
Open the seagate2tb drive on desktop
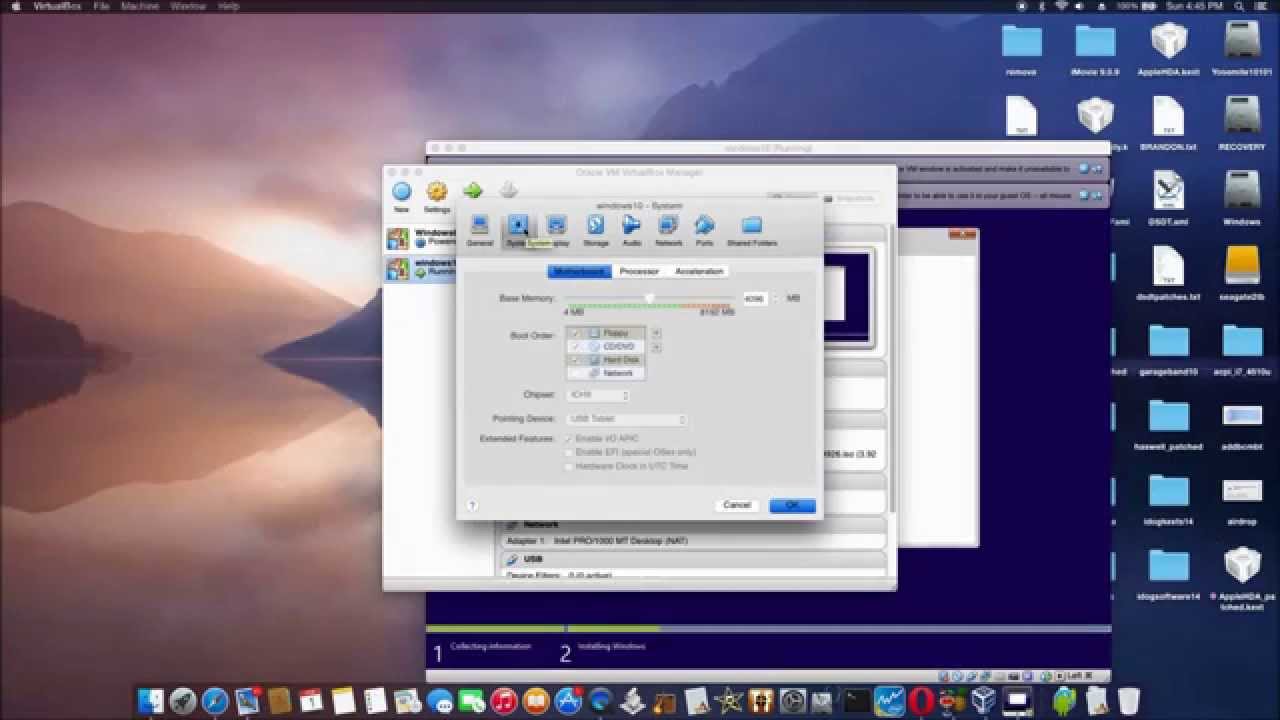tap(1242, 273)
